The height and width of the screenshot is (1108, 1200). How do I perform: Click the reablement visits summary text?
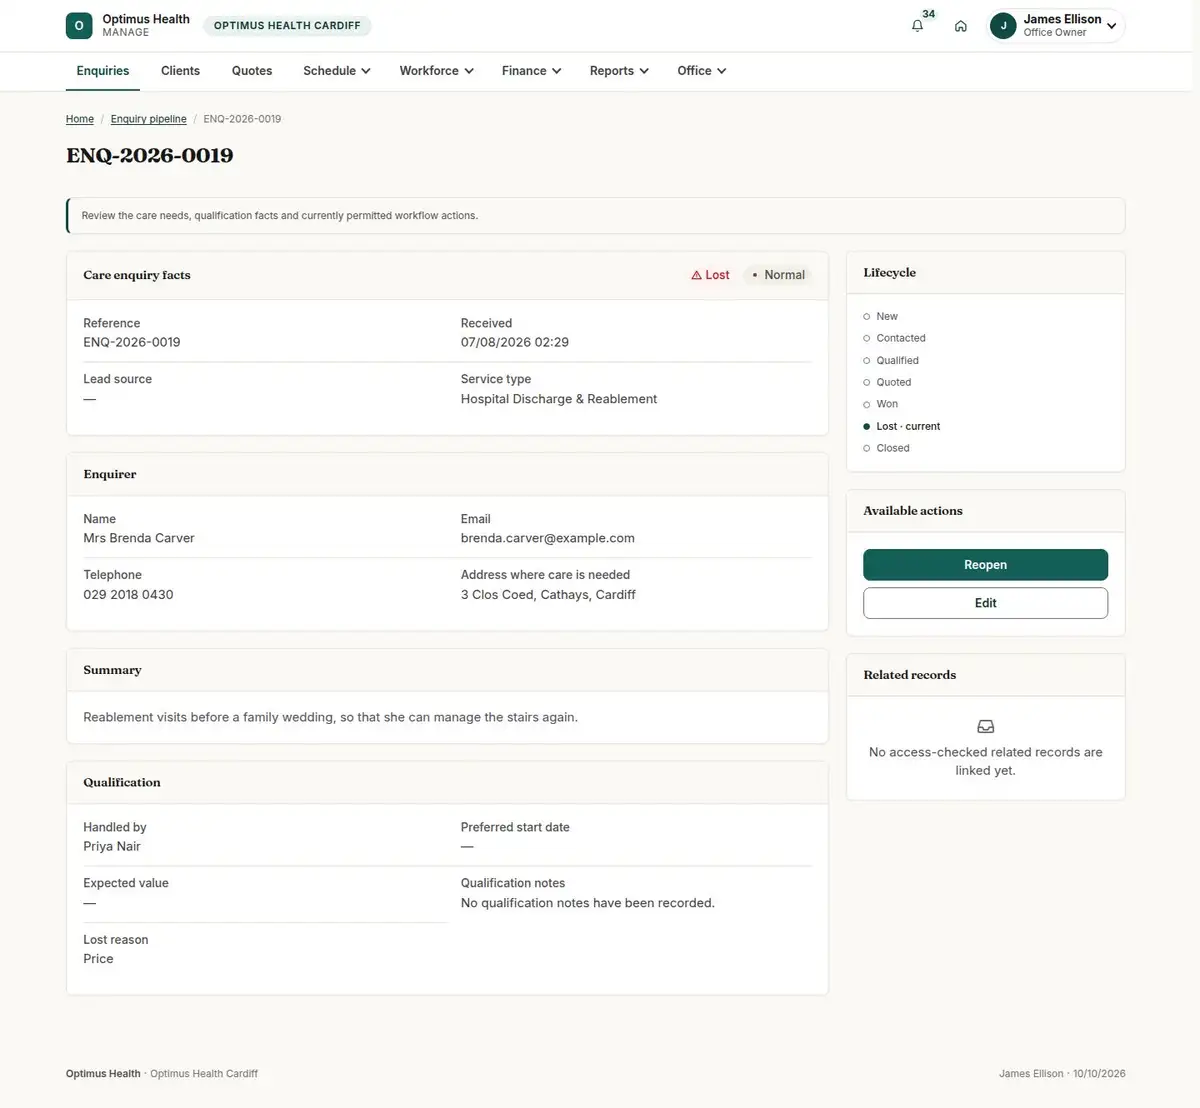click(x=330, y=717)
